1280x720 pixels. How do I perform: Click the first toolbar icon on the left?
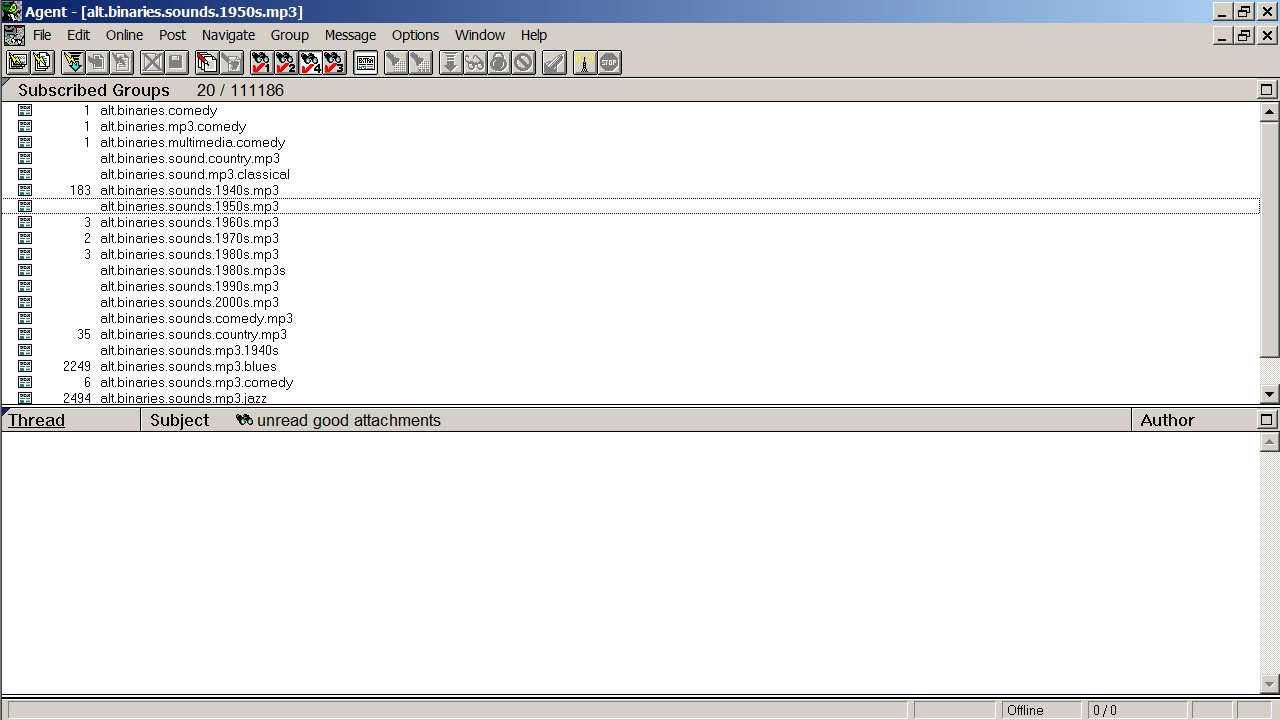[18, 63]
